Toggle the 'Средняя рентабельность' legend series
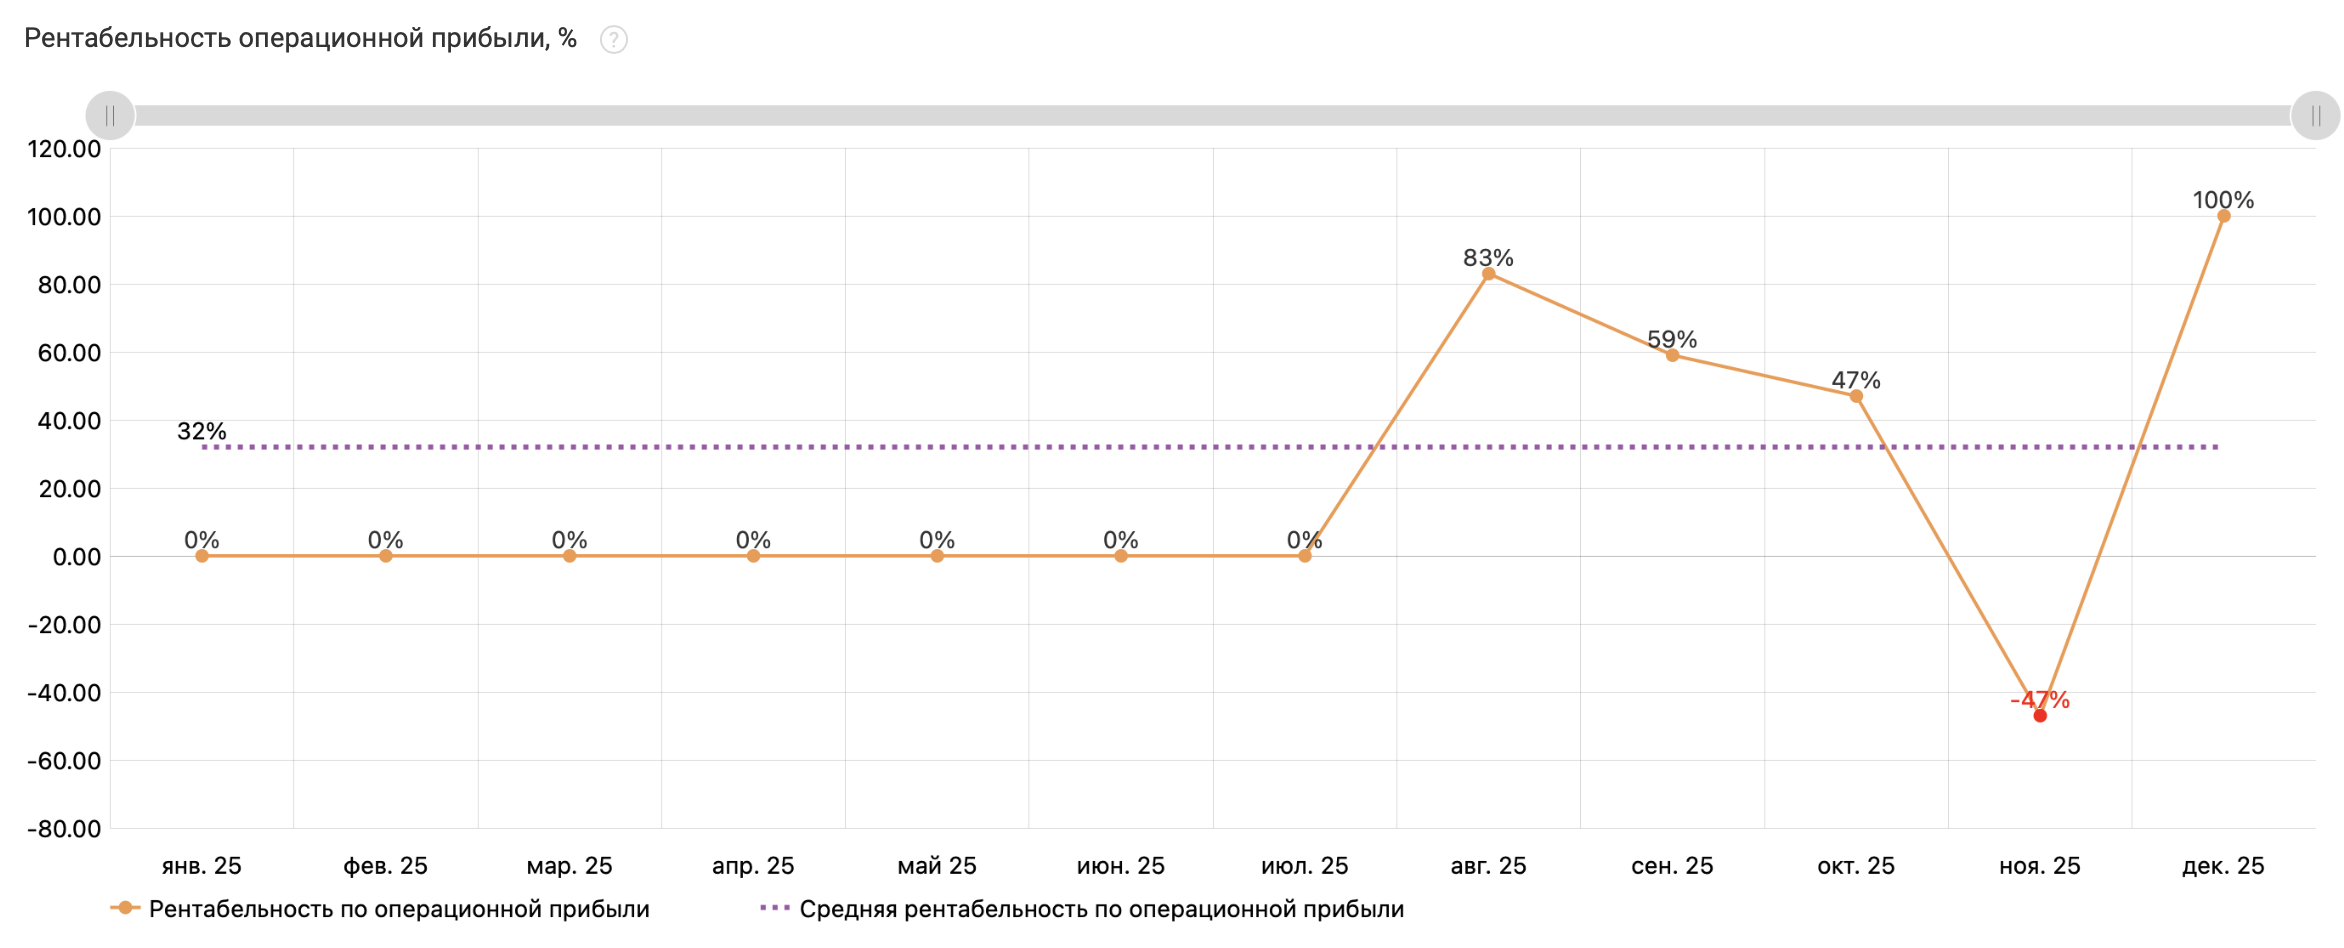 point(1101,909)
